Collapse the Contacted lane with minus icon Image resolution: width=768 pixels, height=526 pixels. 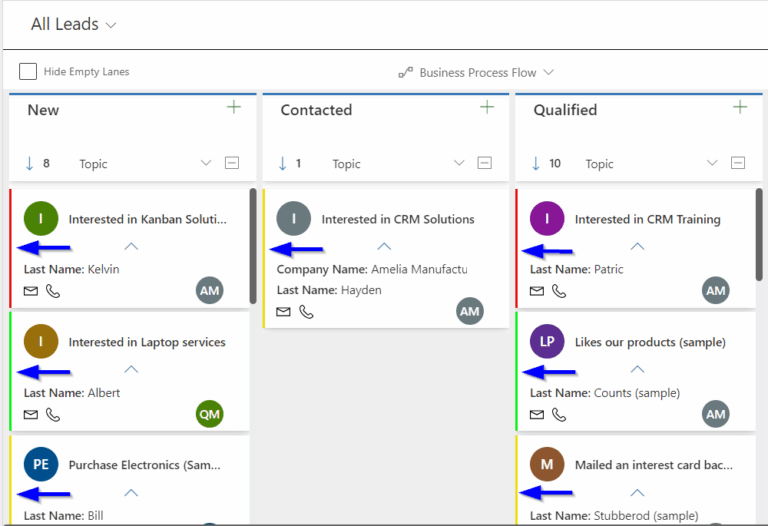click(x=484, y=163)
